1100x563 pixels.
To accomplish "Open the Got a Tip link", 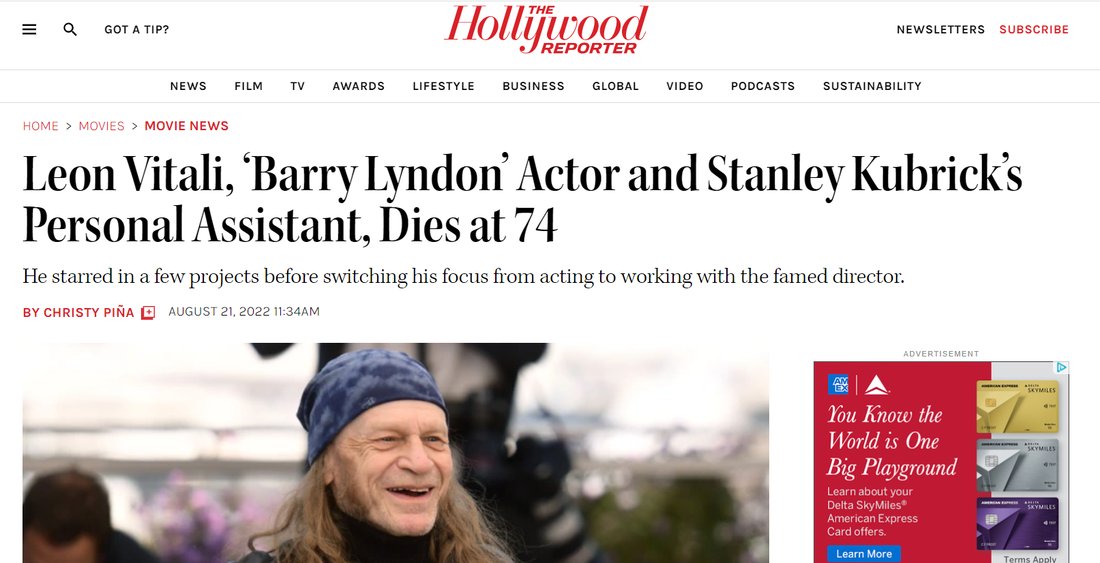I will point(137,29).
